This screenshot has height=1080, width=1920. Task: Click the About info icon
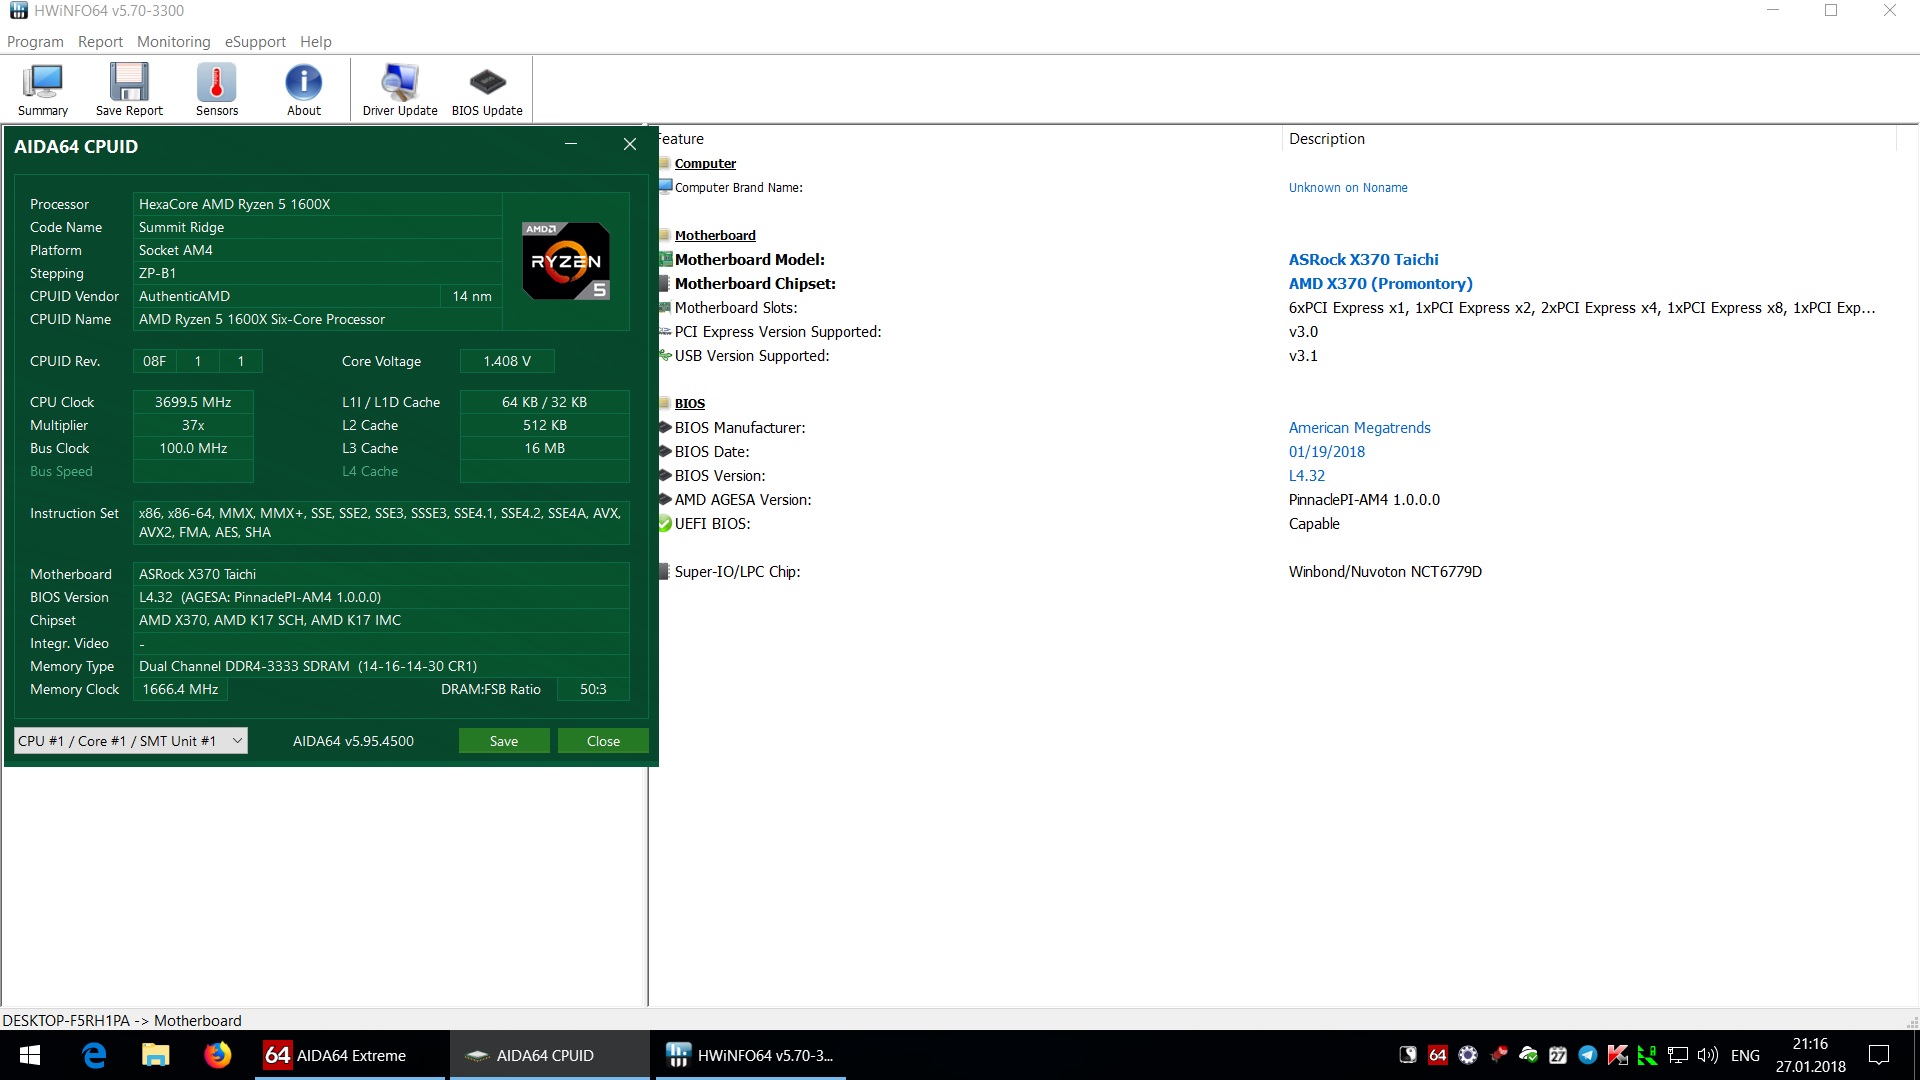click(303, 89)
